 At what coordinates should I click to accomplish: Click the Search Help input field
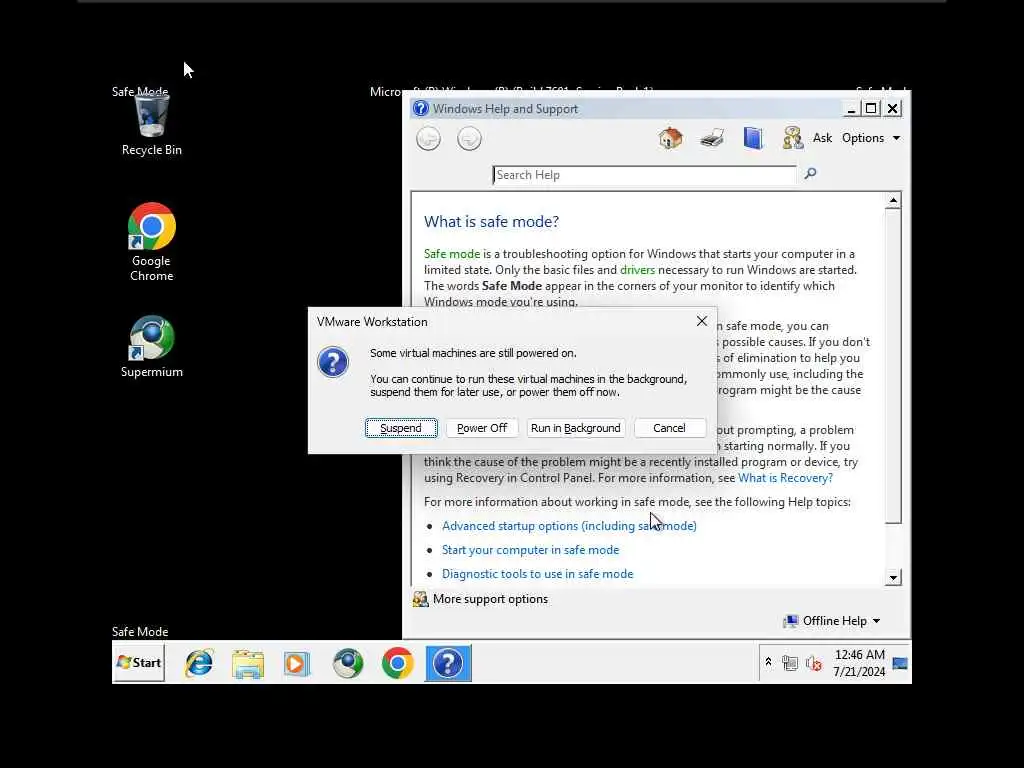coord(644,175)
